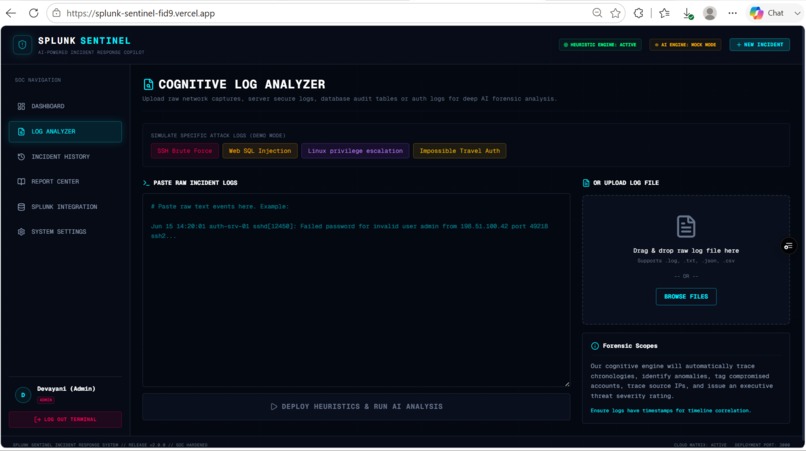Click the floating settings icon at right edge
This screenshot has width=806, height=451.
coord(788,246)
